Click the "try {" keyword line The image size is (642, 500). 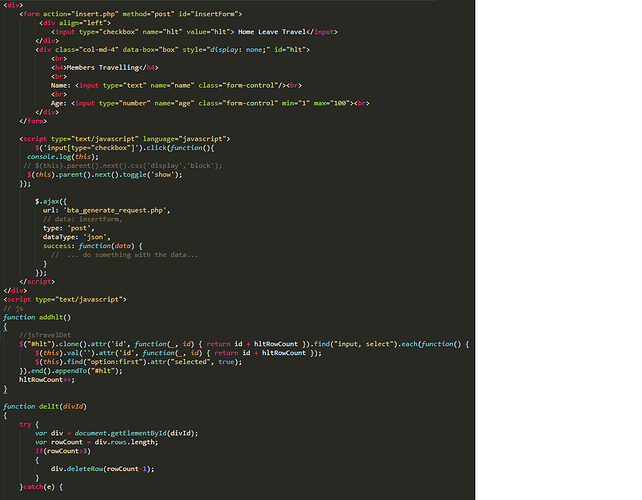29,425
